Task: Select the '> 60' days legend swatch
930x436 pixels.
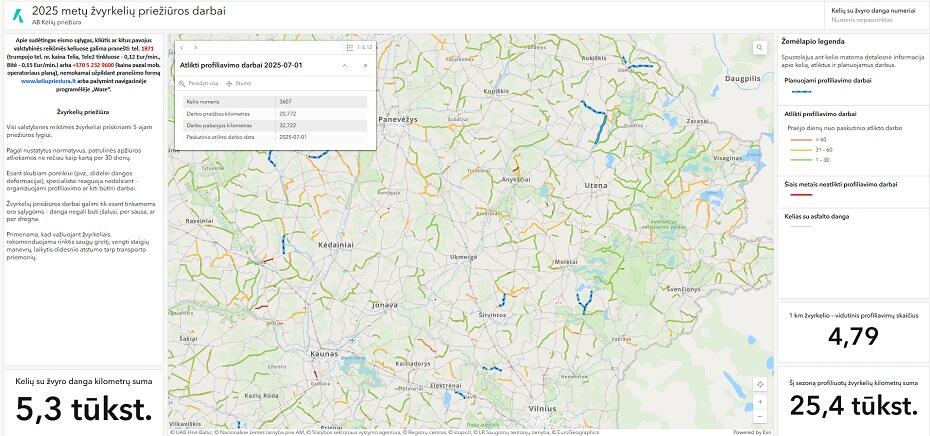Action: tap(801, 139)
